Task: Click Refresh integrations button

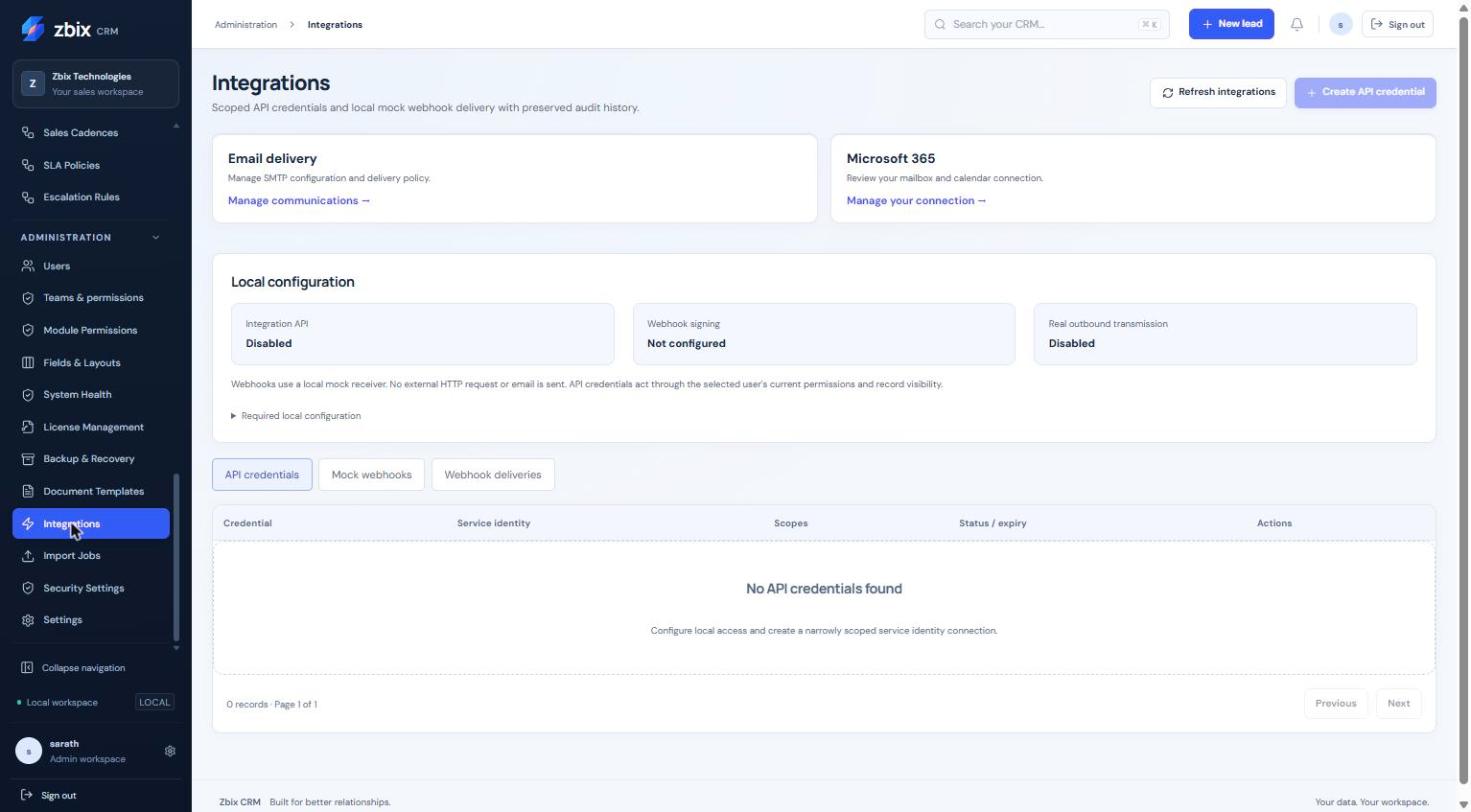Action: 1218,92
